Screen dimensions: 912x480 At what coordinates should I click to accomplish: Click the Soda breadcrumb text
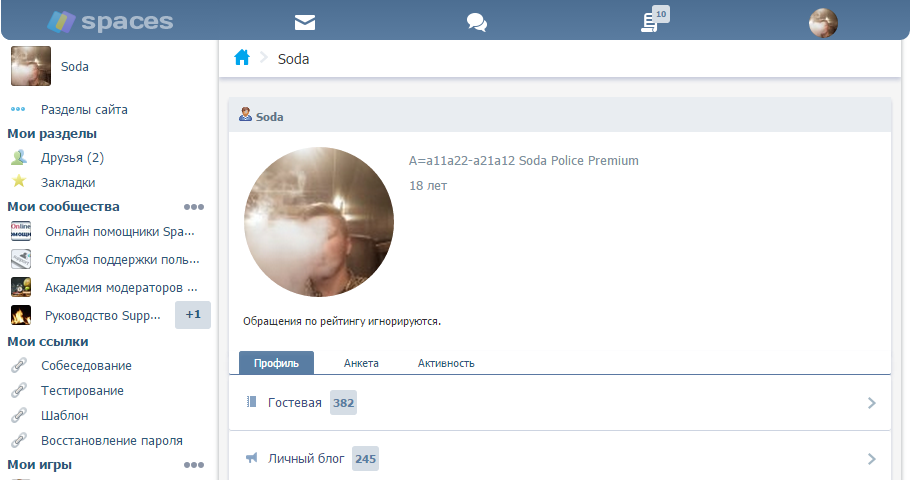293,59
